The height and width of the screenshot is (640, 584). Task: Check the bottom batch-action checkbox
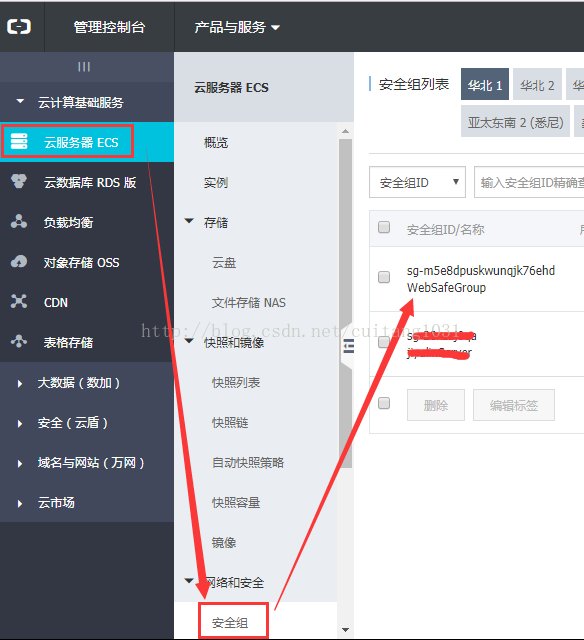click(384, 403)
